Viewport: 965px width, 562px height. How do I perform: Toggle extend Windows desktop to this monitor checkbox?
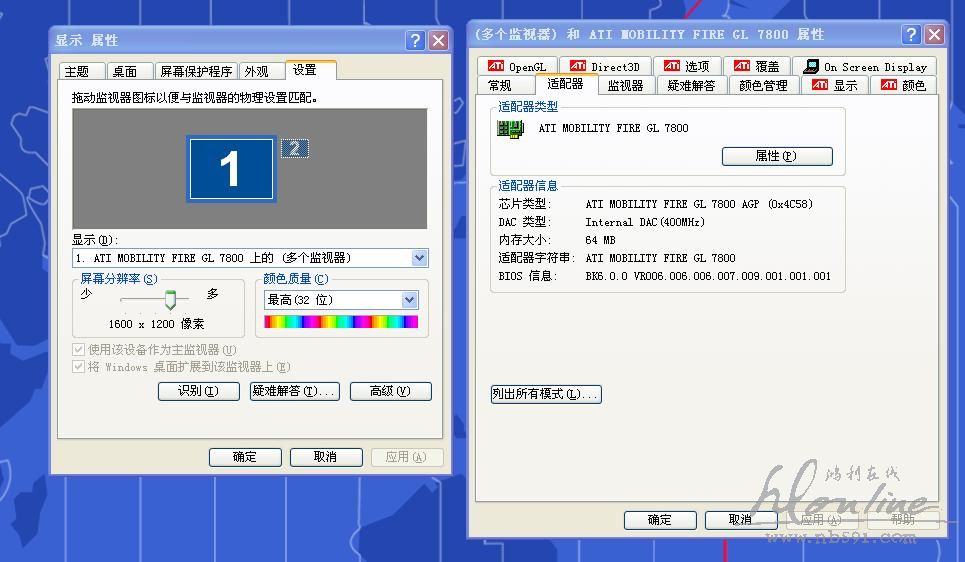79,367
